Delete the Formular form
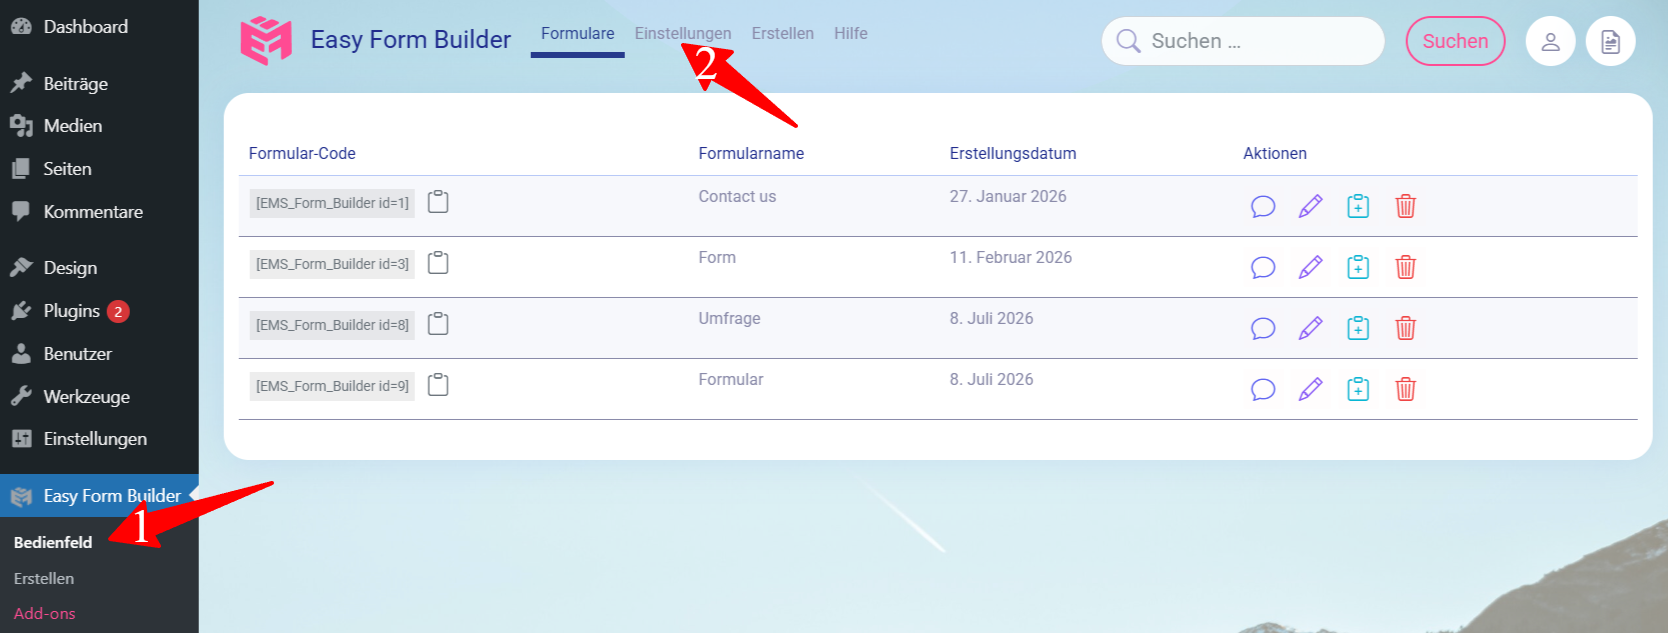The width and height of the screenshot is (1668, 633). (1405, 389)
